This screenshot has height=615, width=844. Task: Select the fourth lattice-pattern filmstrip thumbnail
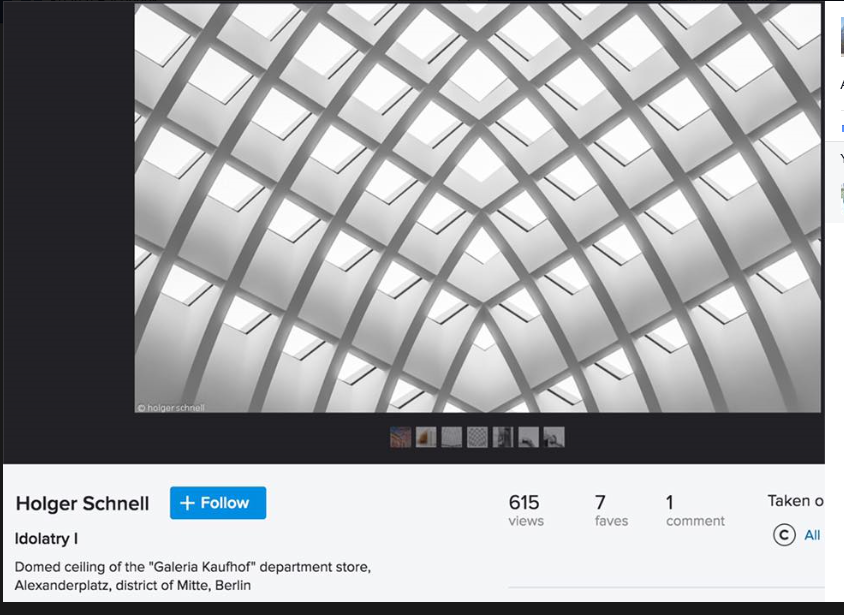pyautogui.click(x=477, y=437)
